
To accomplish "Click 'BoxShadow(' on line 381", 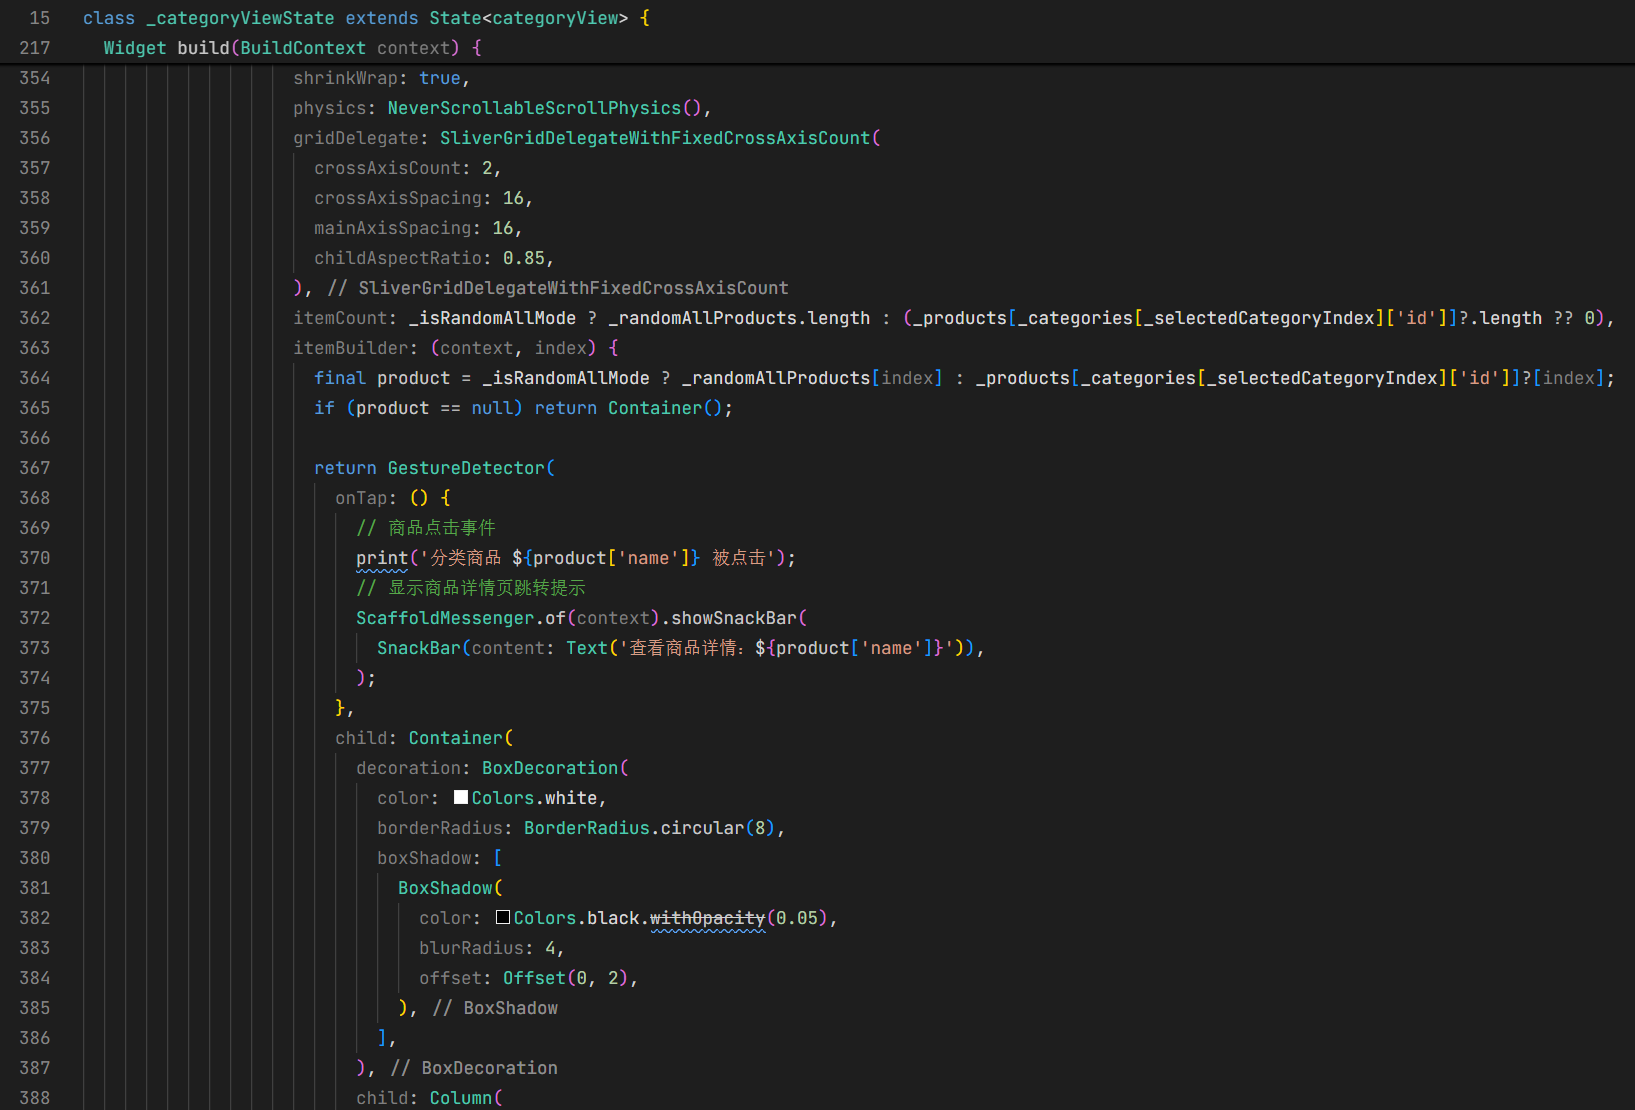I will pyautogui.click(x=450, y=888).
